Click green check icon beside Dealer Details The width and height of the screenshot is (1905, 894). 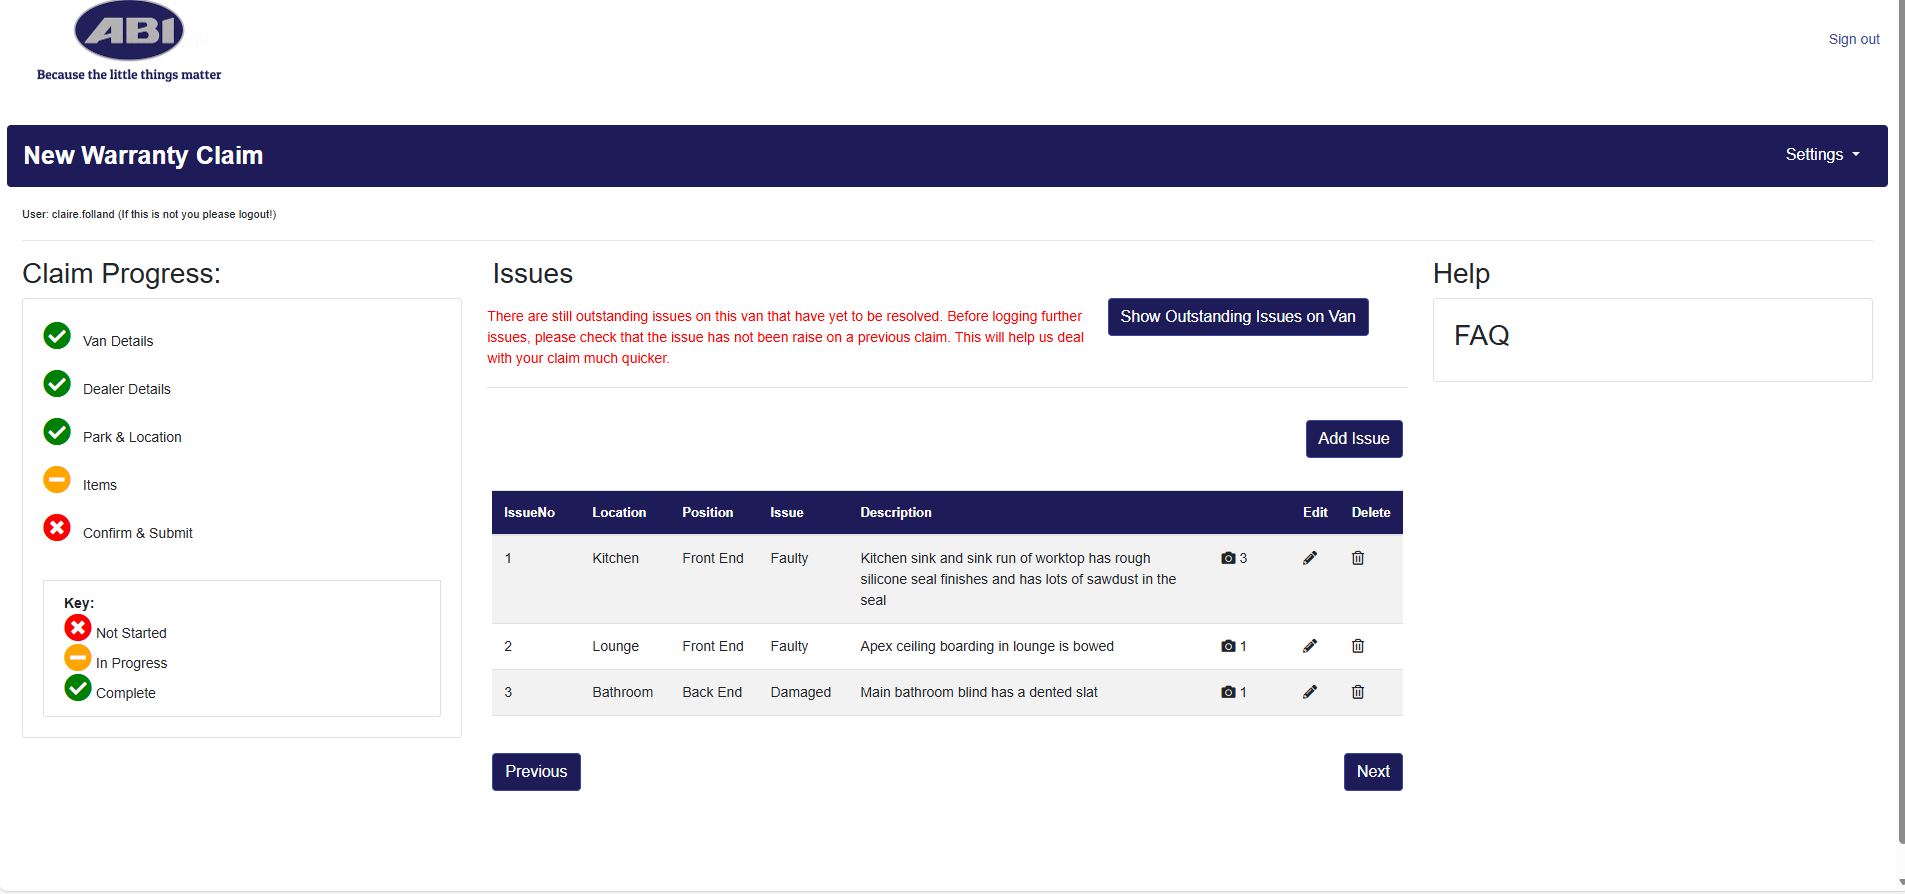(x=57, y=384)
